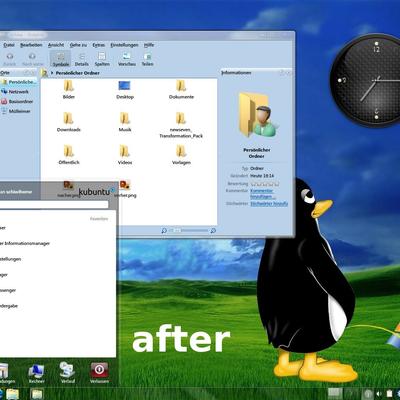Image resolution: width=400 pixels, height=400 pixels.
Task: Open the Hilfe menu
Action: (149, 45)
